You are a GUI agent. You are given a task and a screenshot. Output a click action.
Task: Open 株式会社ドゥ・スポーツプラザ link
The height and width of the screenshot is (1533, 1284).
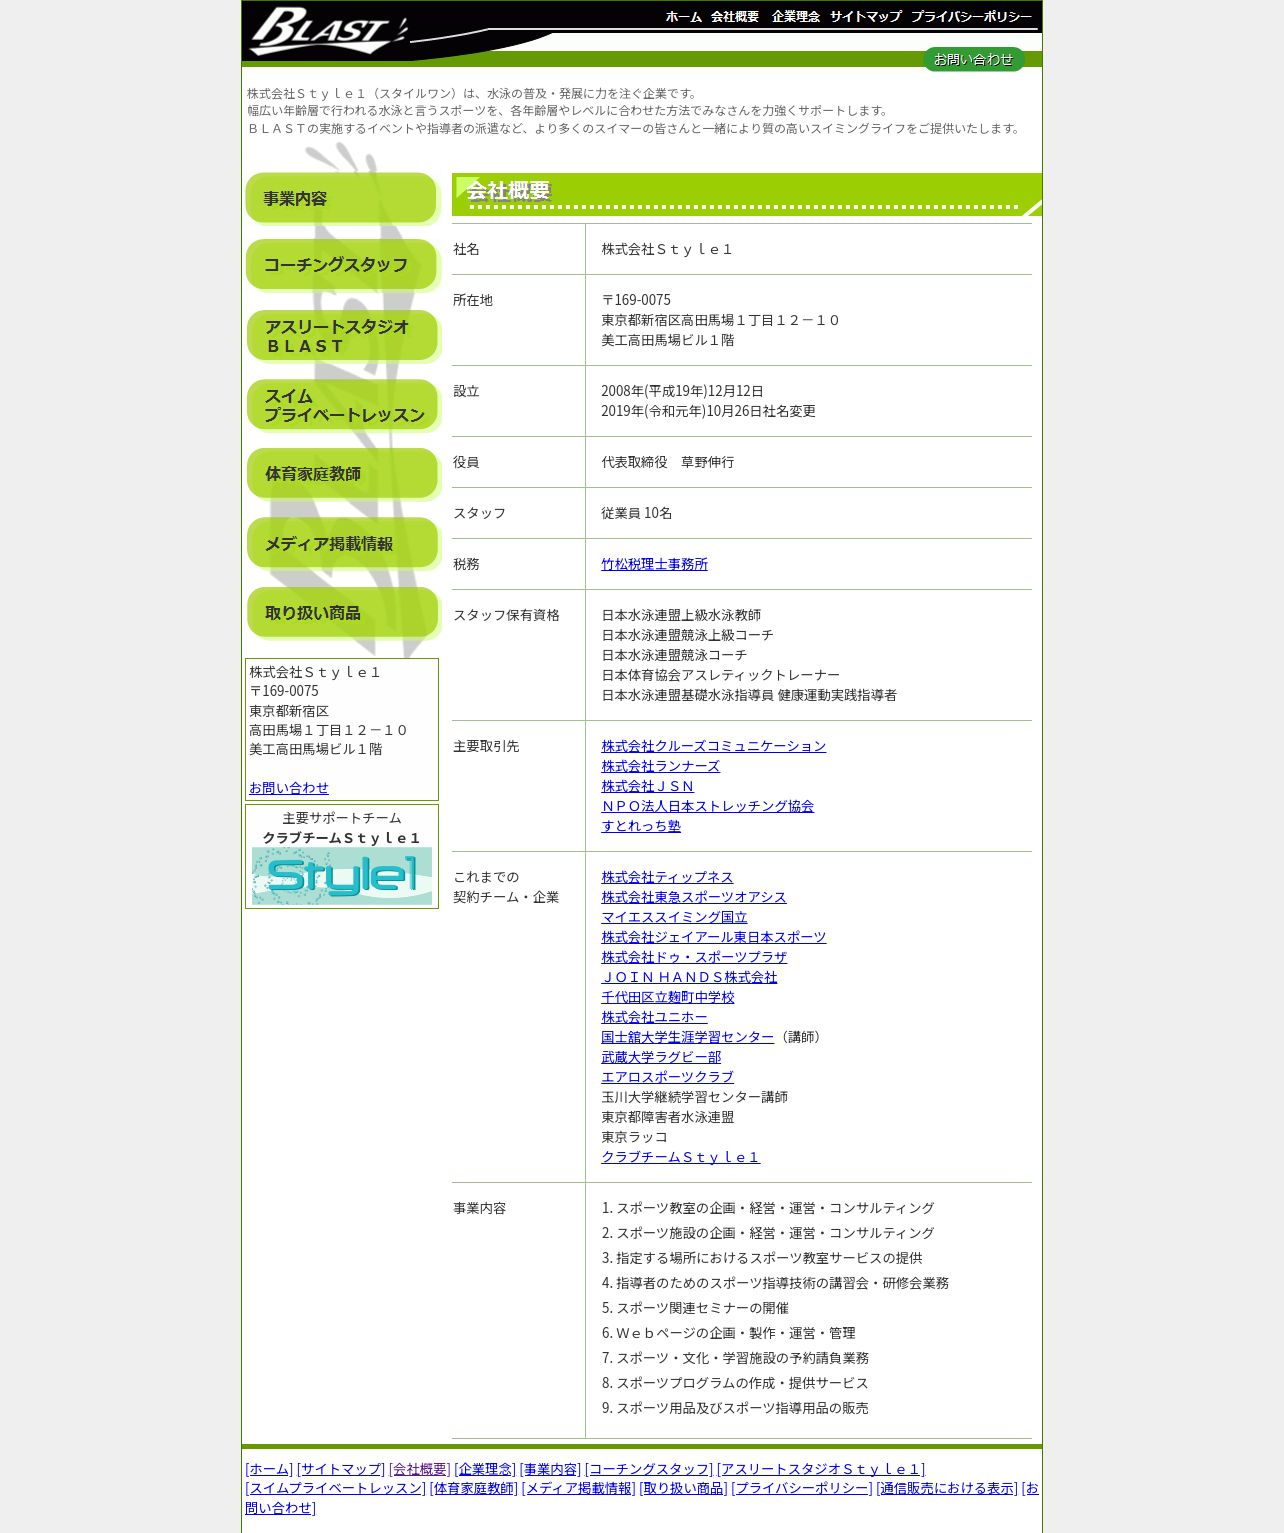pyautogui.click(x=694, y=957)
